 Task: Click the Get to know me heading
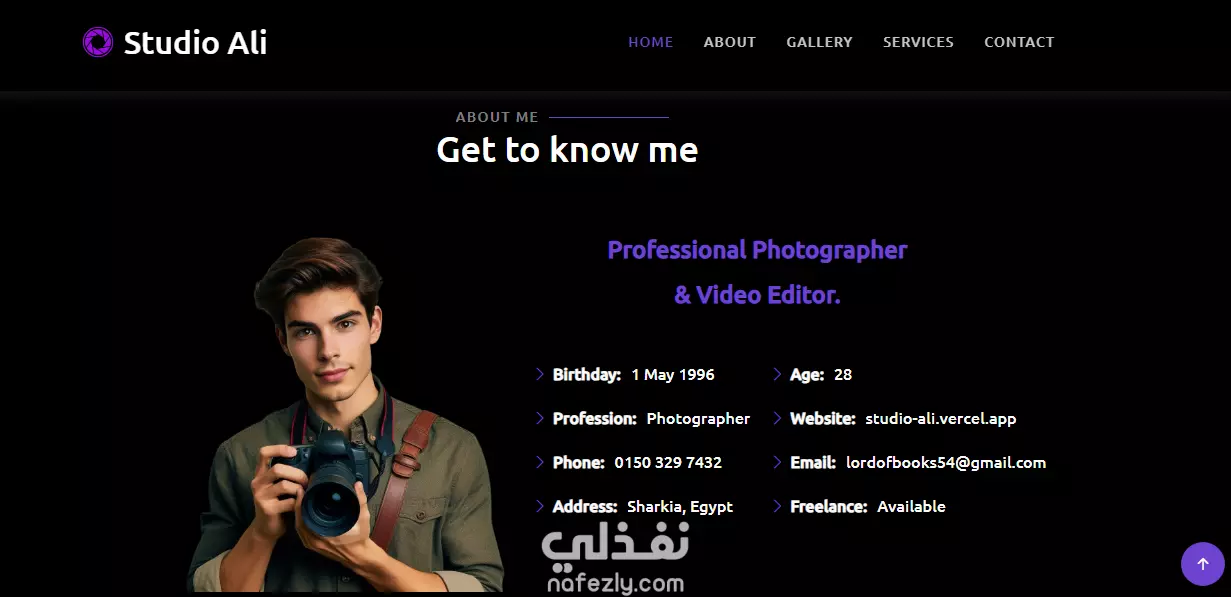click(x=567, y=150)
